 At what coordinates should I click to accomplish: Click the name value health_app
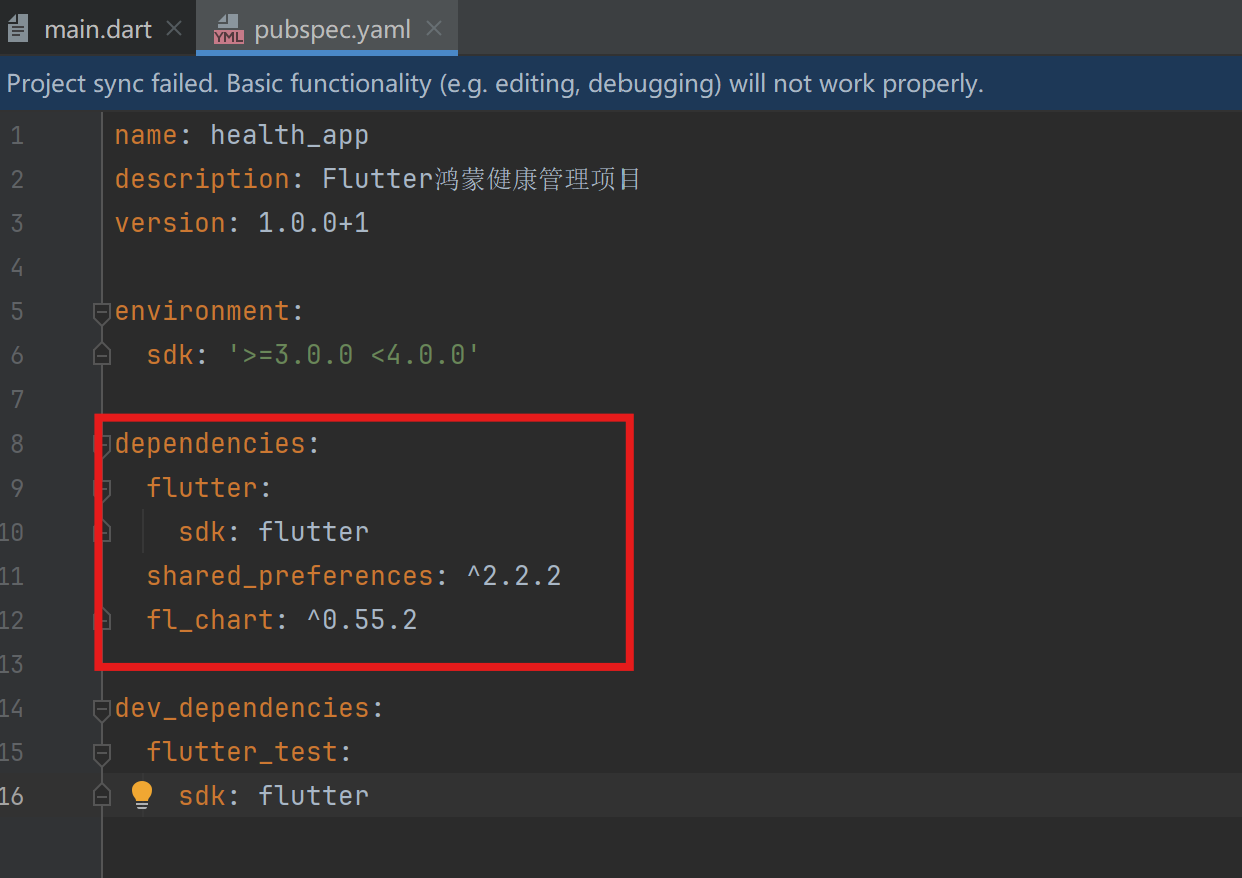(x=289, y=135)
